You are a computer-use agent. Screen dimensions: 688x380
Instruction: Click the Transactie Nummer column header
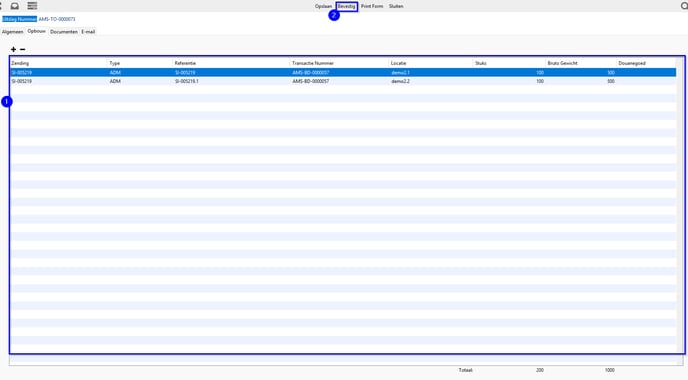coord(313,63)
